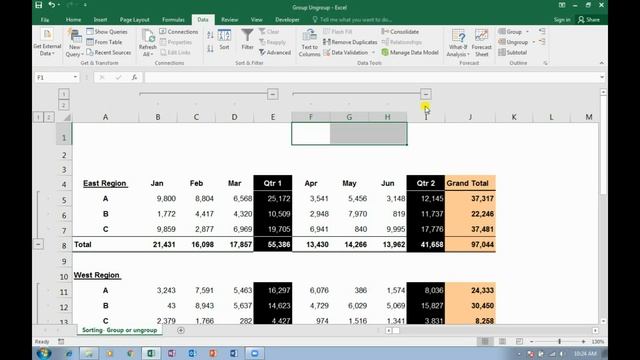The image size is (640, 360).
Task: Launch Text to Columns wizard
Action: coord(309,43)
